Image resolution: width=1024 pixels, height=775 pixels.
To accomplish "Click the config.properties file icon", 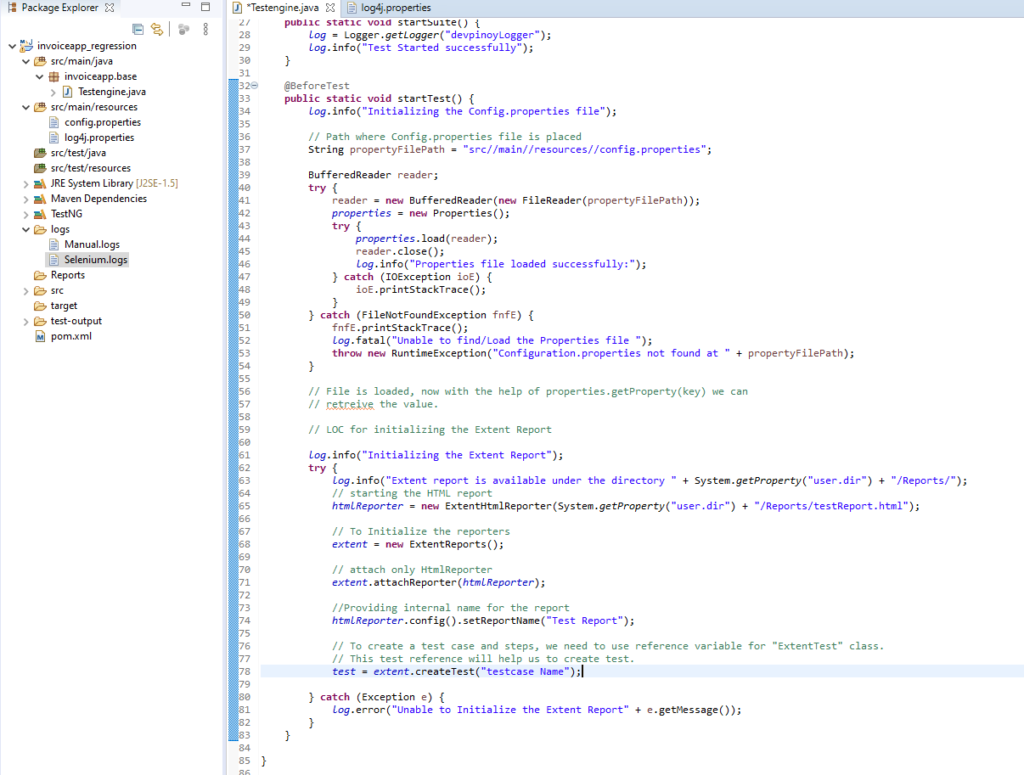I will (54, 122).
